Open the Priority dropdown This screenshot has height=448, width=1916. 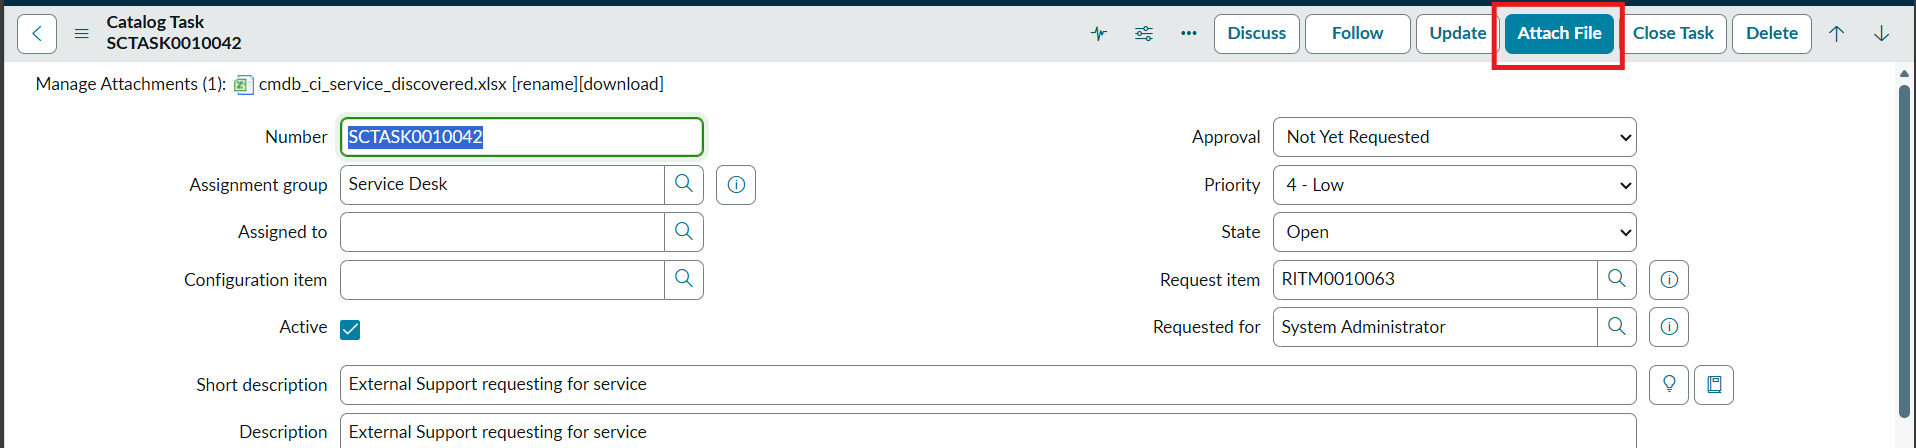(1454, 185)
